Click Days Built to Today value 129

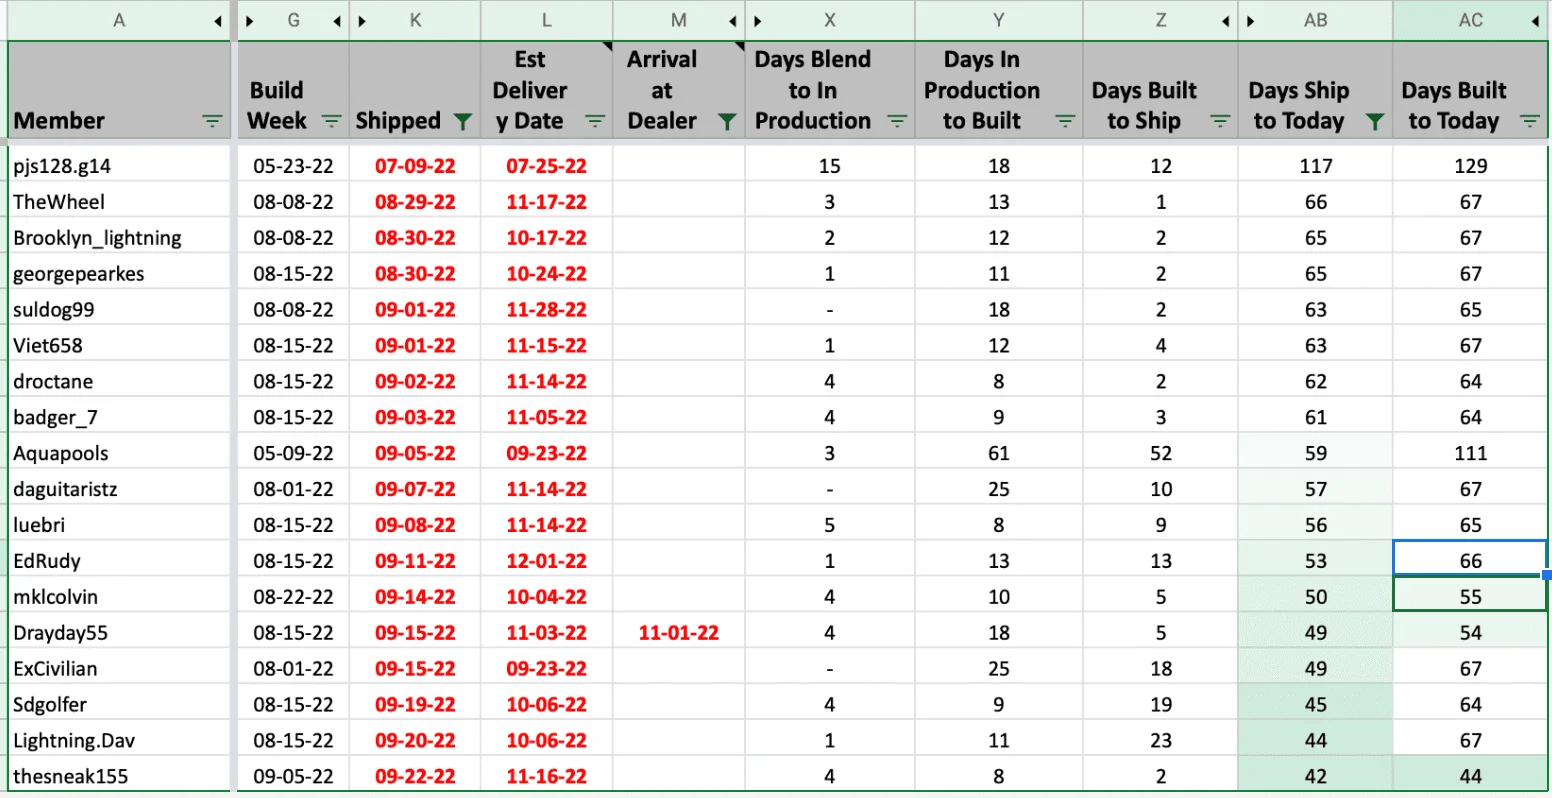1470,166
